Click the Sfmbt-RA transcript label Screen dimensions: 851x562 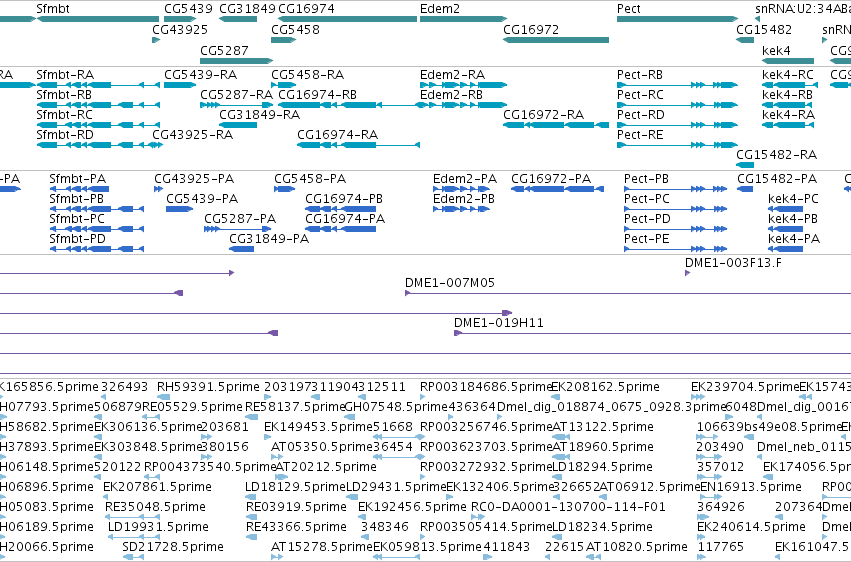pyautogui.click(x=65, y=74)
